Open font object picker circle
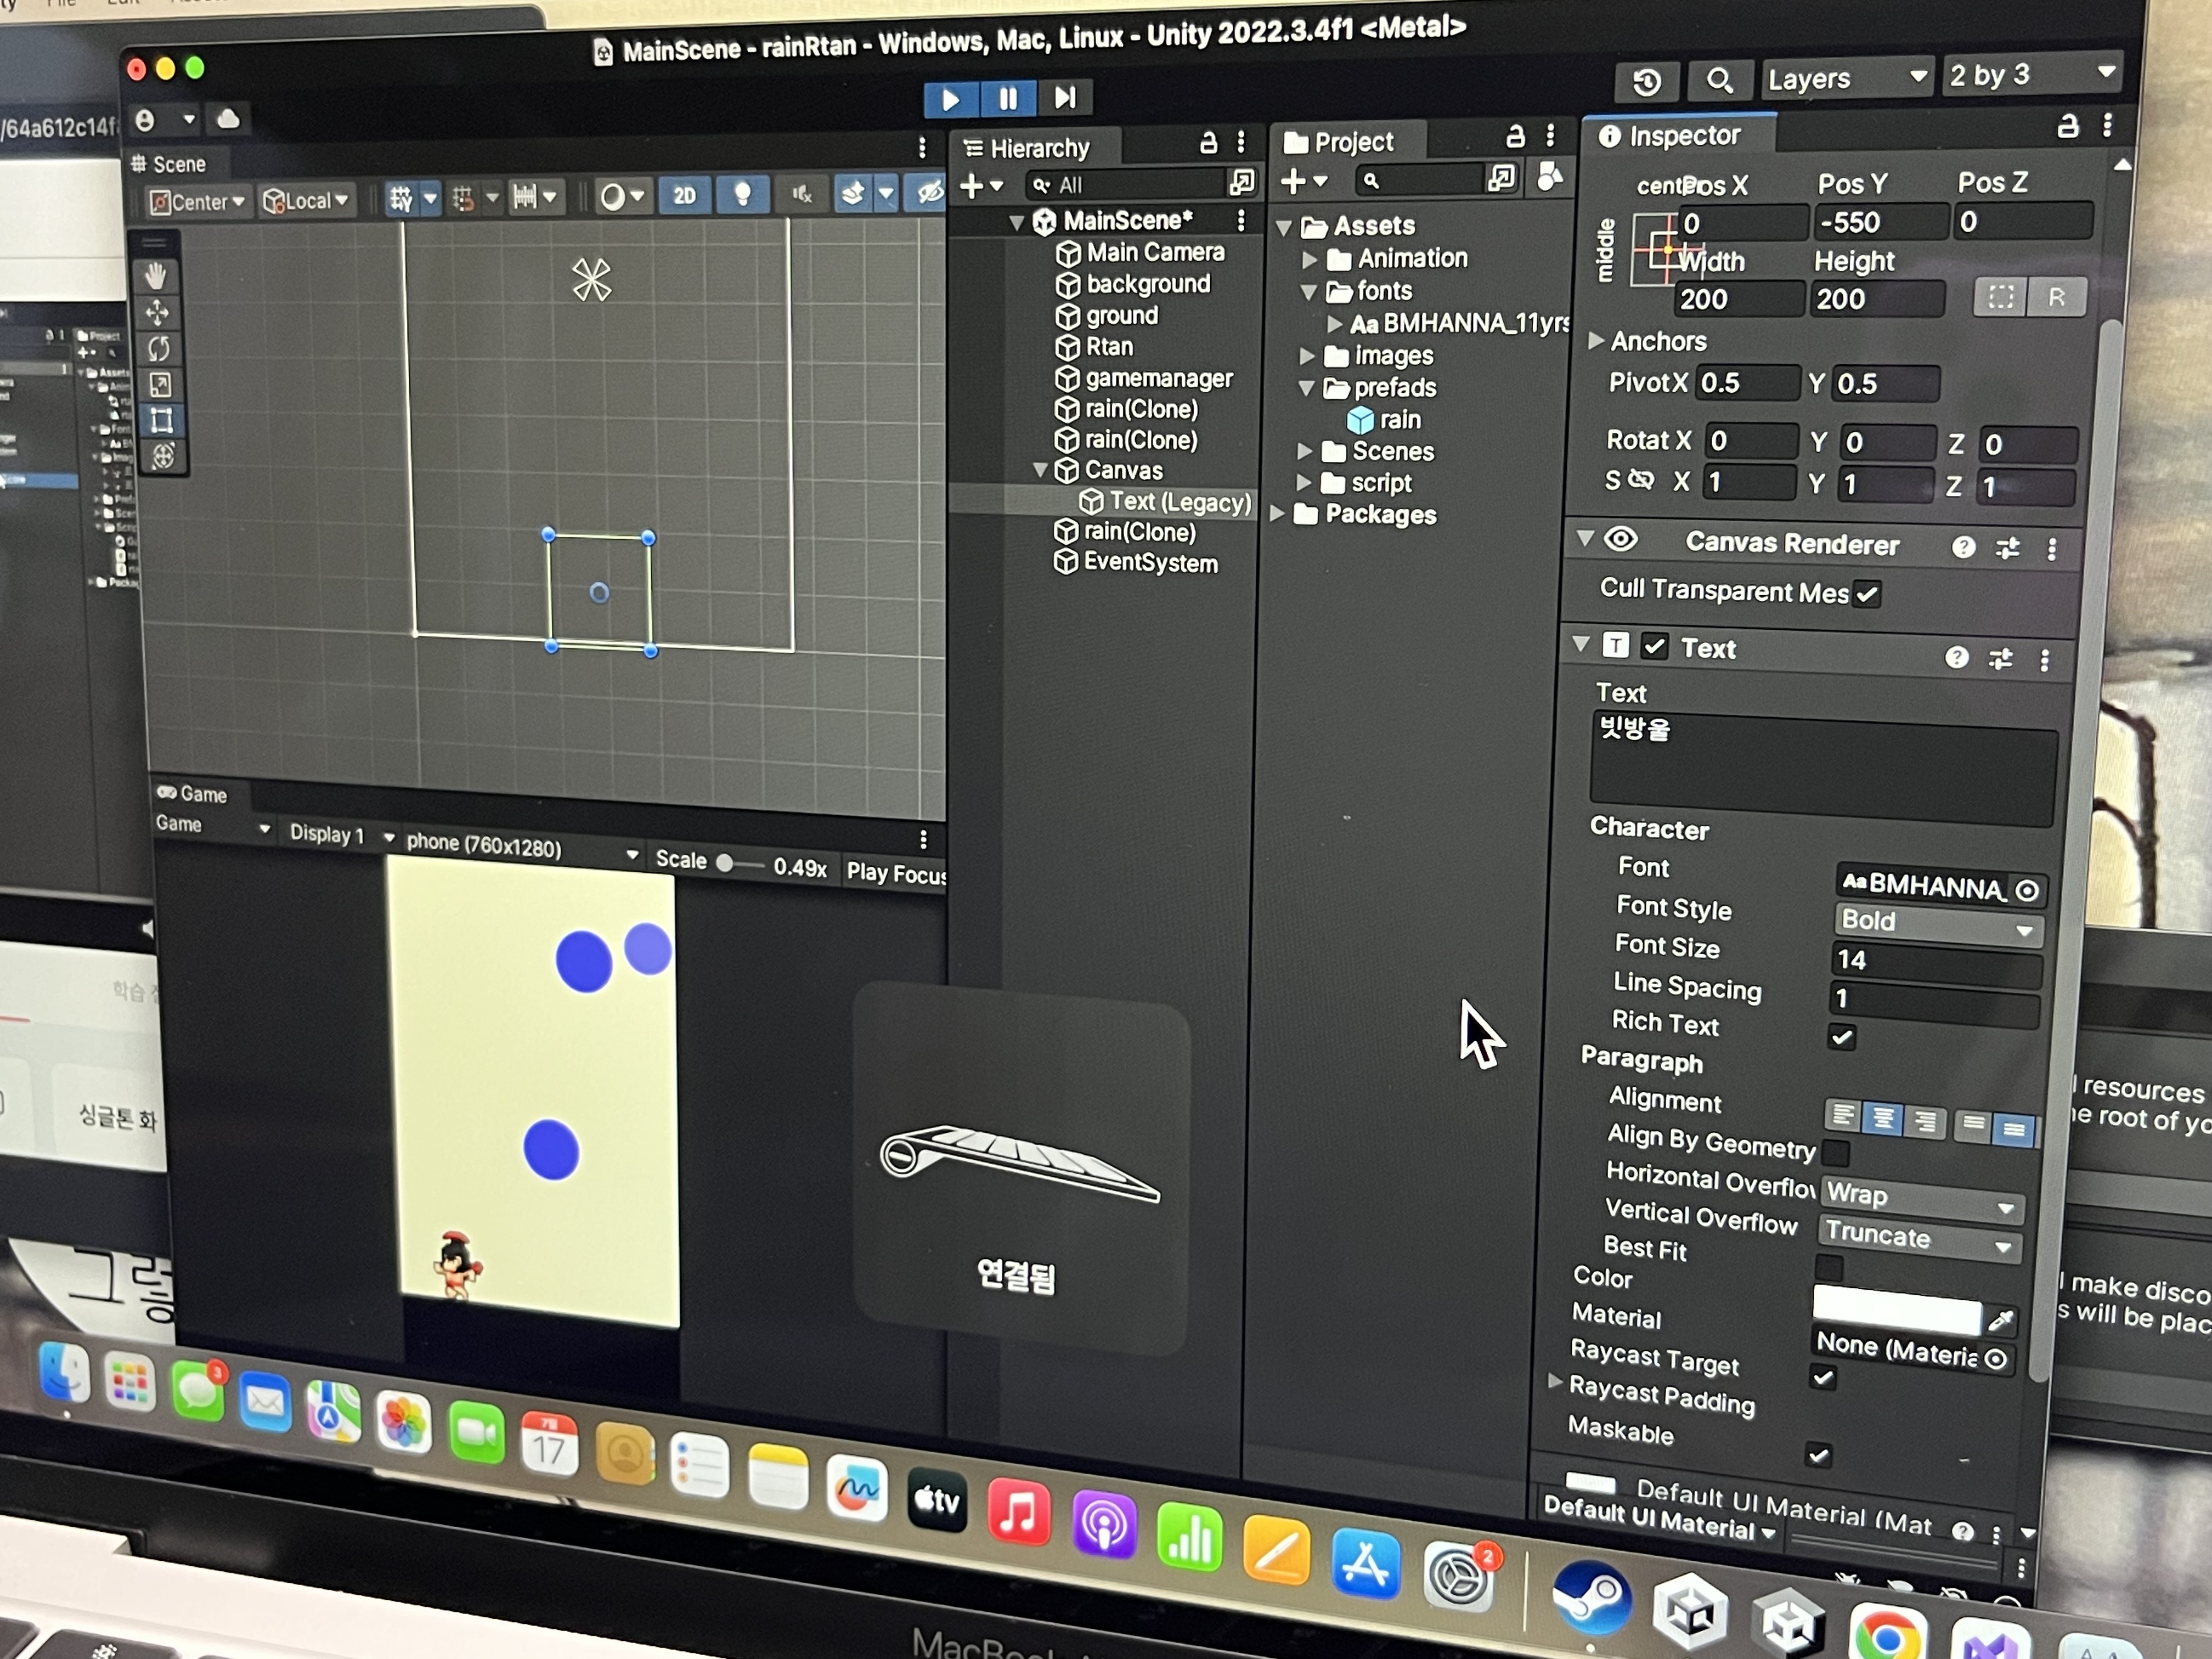The width and height of the screenshot is (2212, 1659). (2026, 890)
